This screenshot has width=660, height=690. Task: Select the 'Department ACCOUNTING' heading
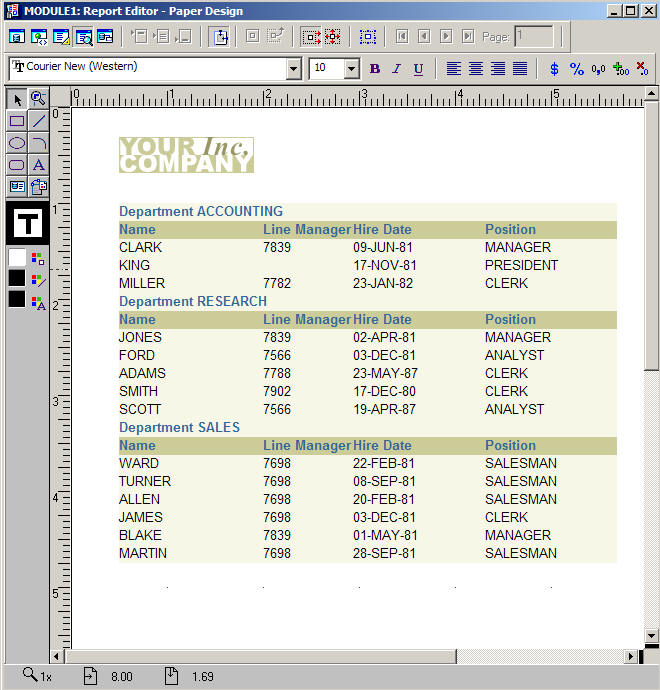point(201,211)
